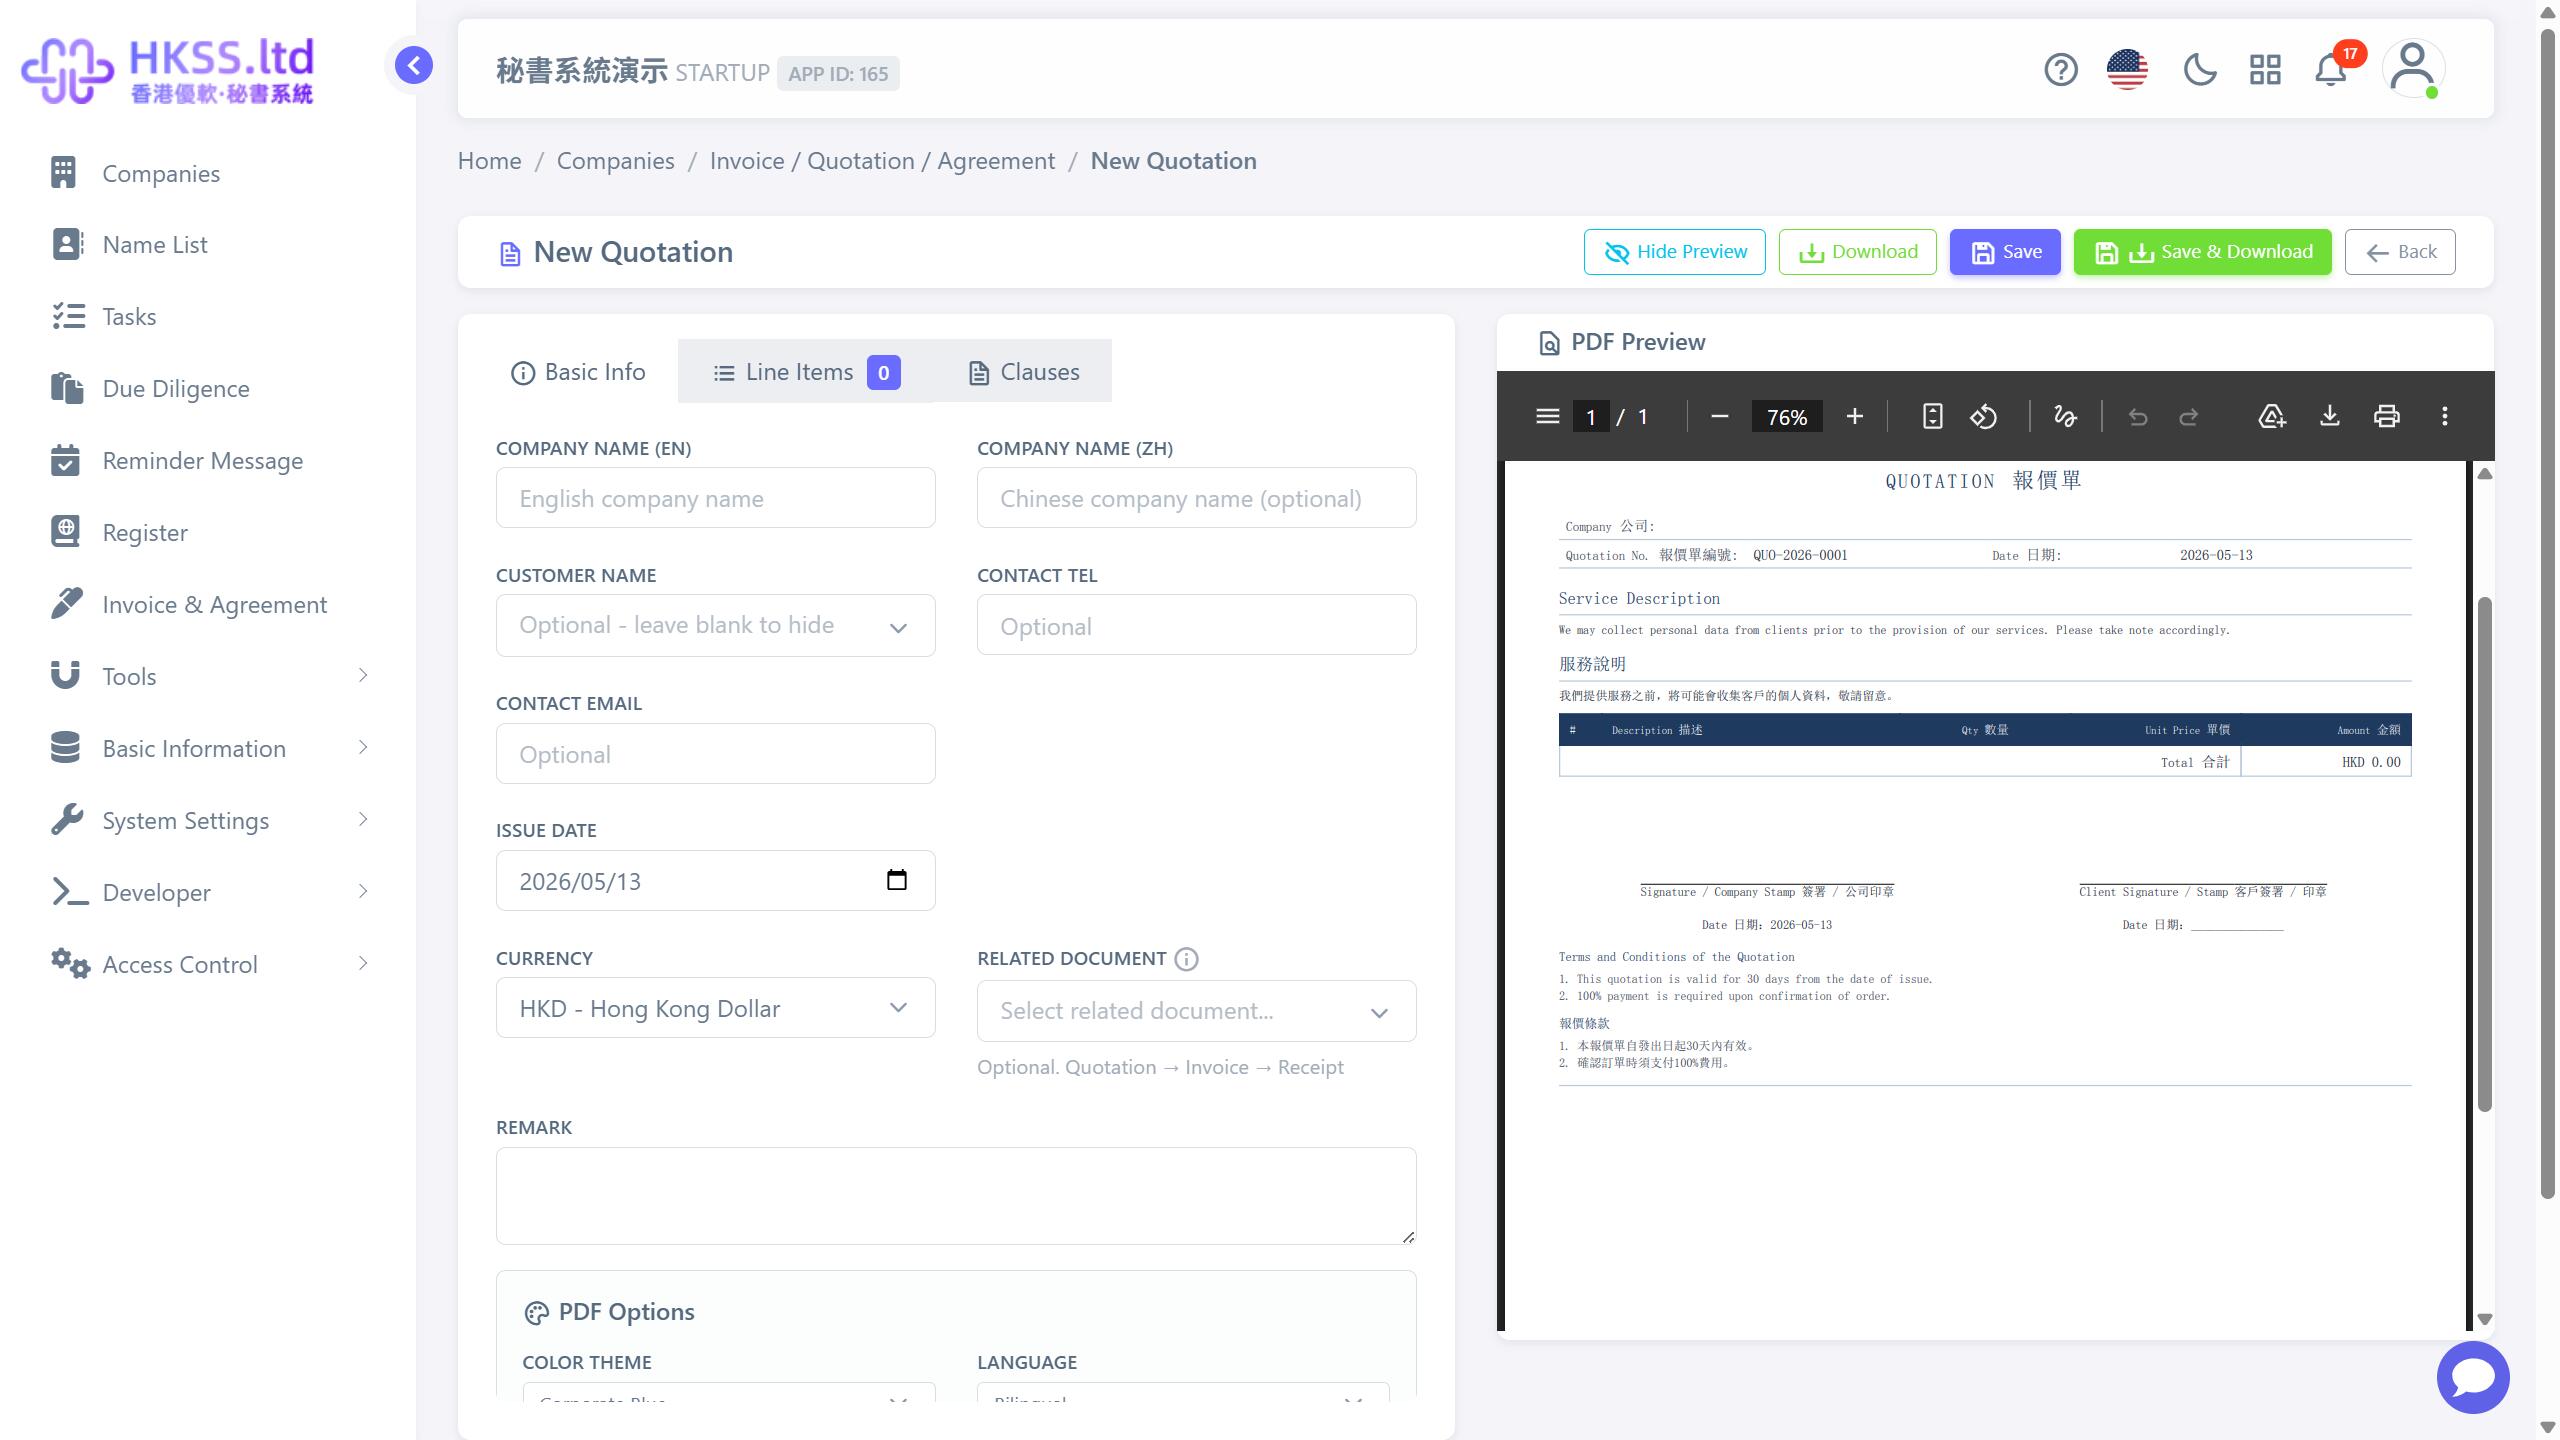Open PDF viewer more actions menu
Screen dimensions: 2560x1440
2445,416
